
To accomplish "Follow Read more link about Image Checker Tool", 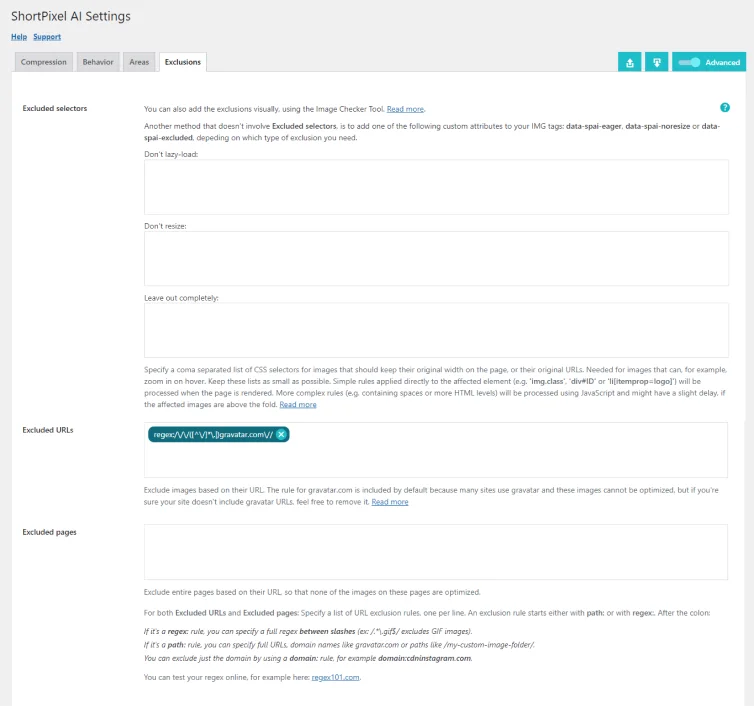I will coord(405,109).
